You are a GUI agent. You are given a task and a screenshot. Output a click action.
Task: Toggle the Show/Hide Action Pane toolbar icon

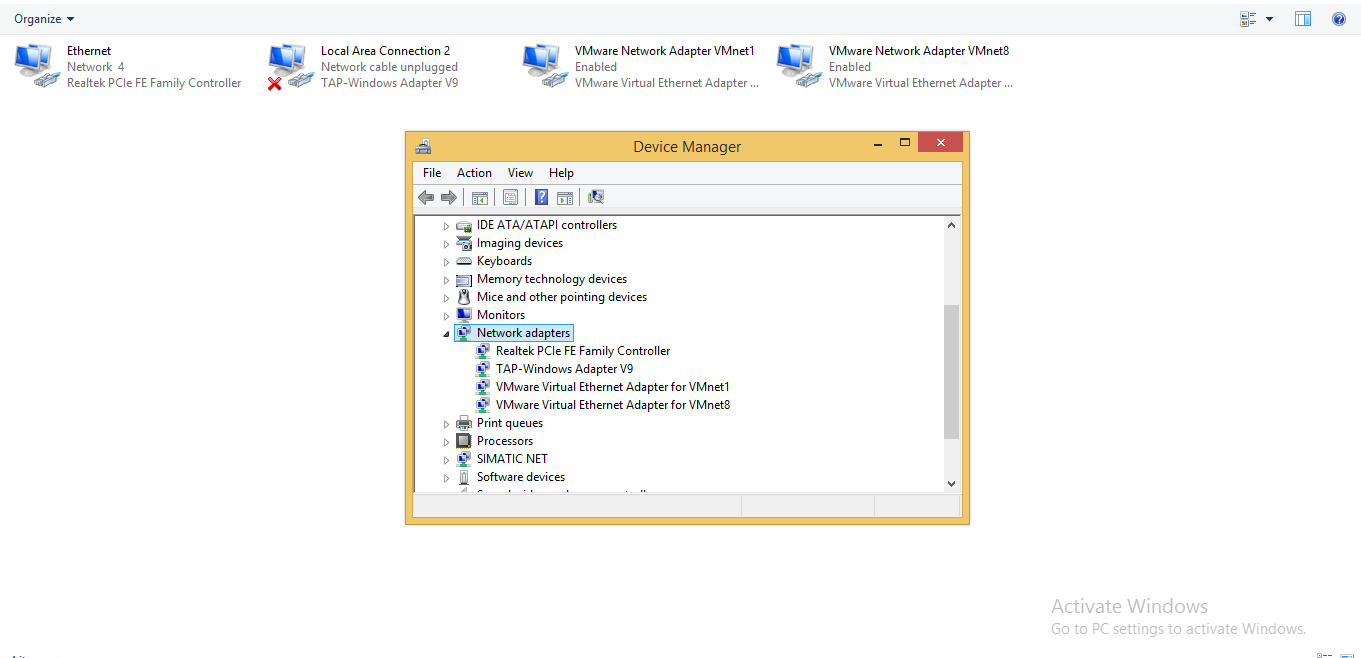pos(565,197)
